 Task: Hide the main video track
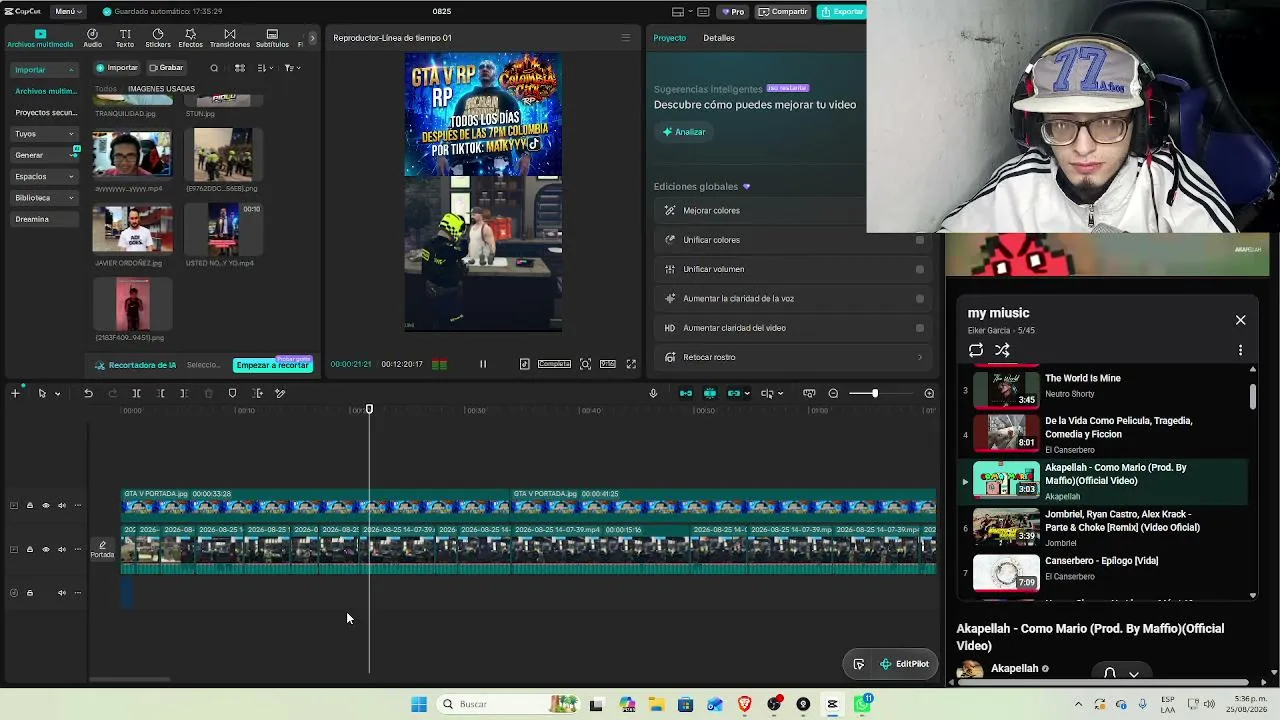tap(45, 549)
